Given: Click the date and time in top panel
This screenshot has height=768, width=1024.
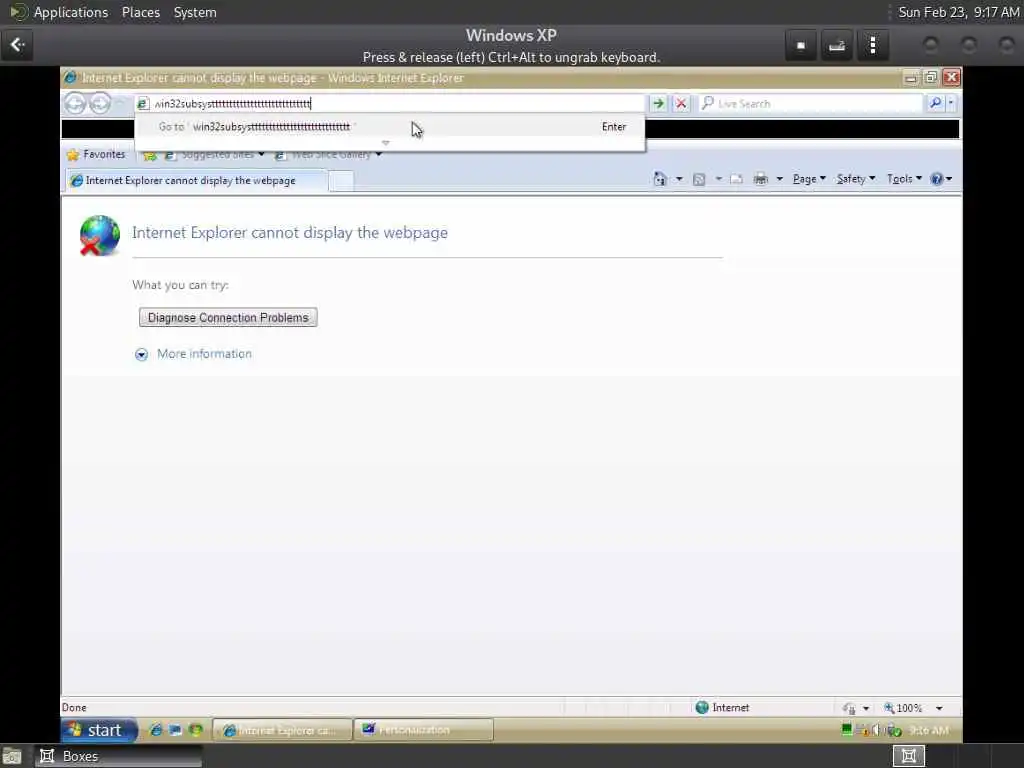Looking at the screenshot, I should tap(958, 12).
